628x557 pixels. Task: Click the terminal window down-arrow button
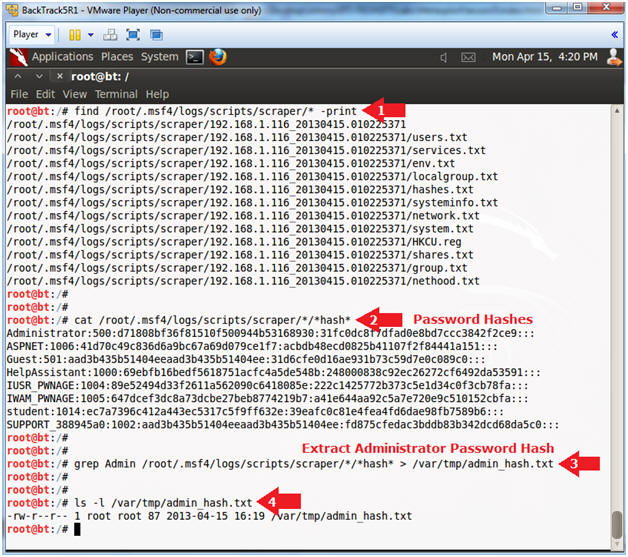coord(39,76)
